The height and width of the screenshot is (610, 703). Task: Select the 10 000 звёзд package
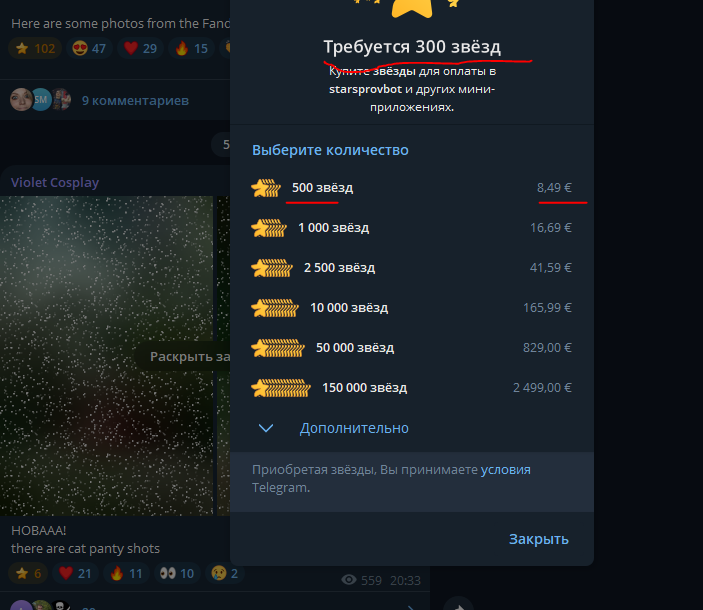click(412, 307)
